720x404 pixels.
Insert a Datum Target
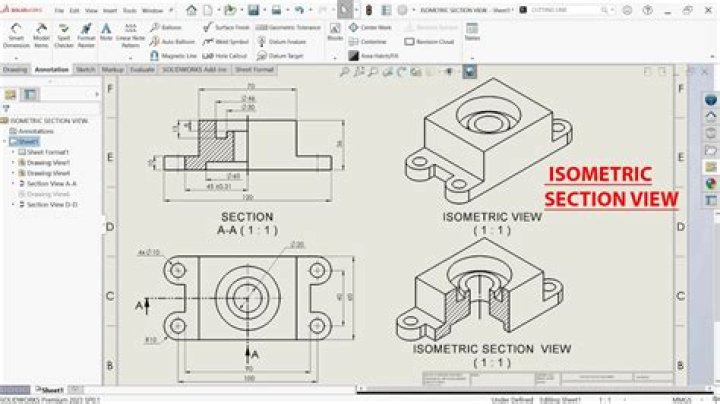click(x=280, y=56)
